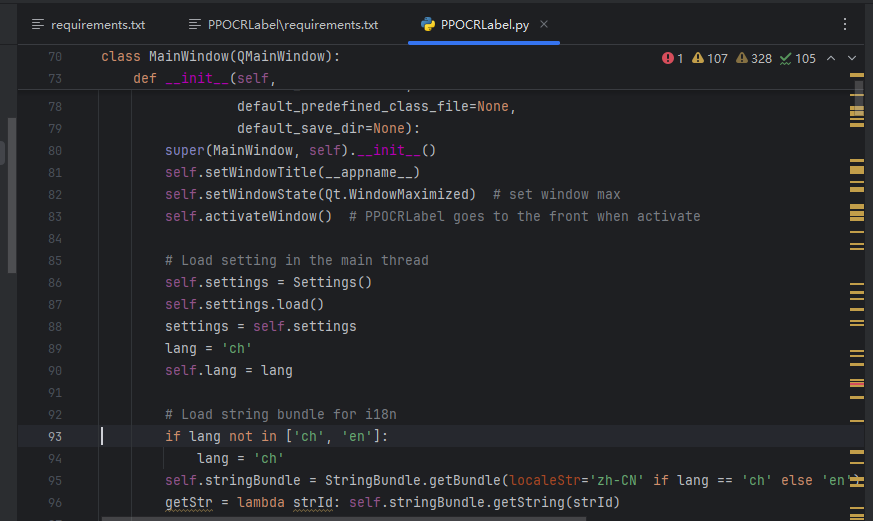Screen dimensions: 873x521
Task: Open the editor tabs more-options menu
Action: (x=845, y=24)
